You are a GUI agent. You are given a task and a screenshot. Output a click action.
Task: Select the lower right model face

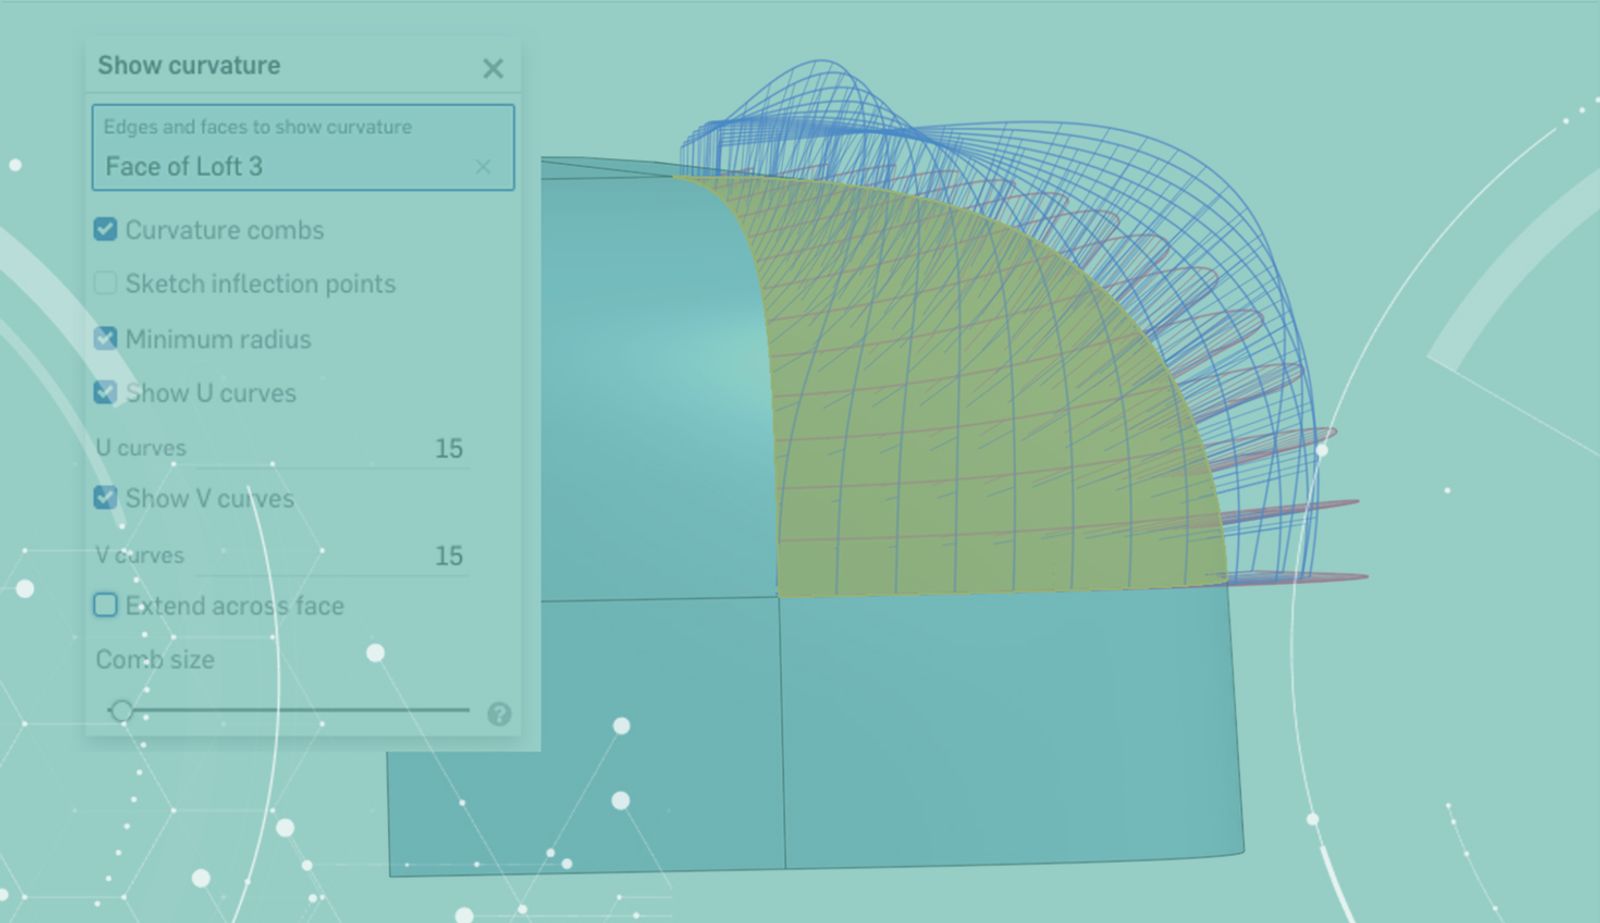tap(1010, 730)
